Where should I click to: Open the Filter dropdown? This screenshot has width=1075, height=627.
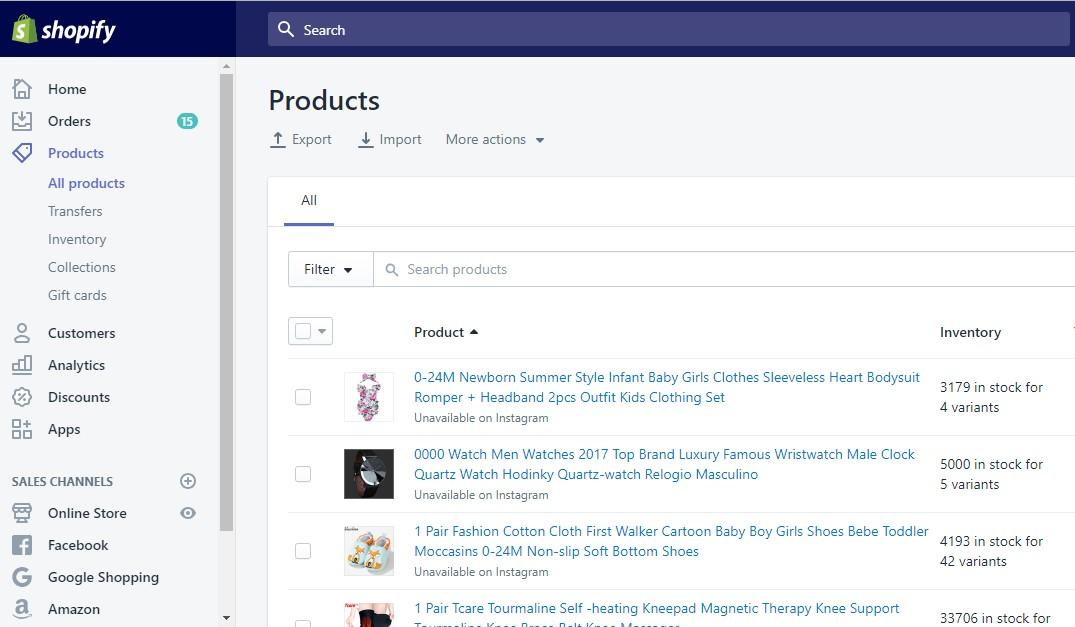329,269
